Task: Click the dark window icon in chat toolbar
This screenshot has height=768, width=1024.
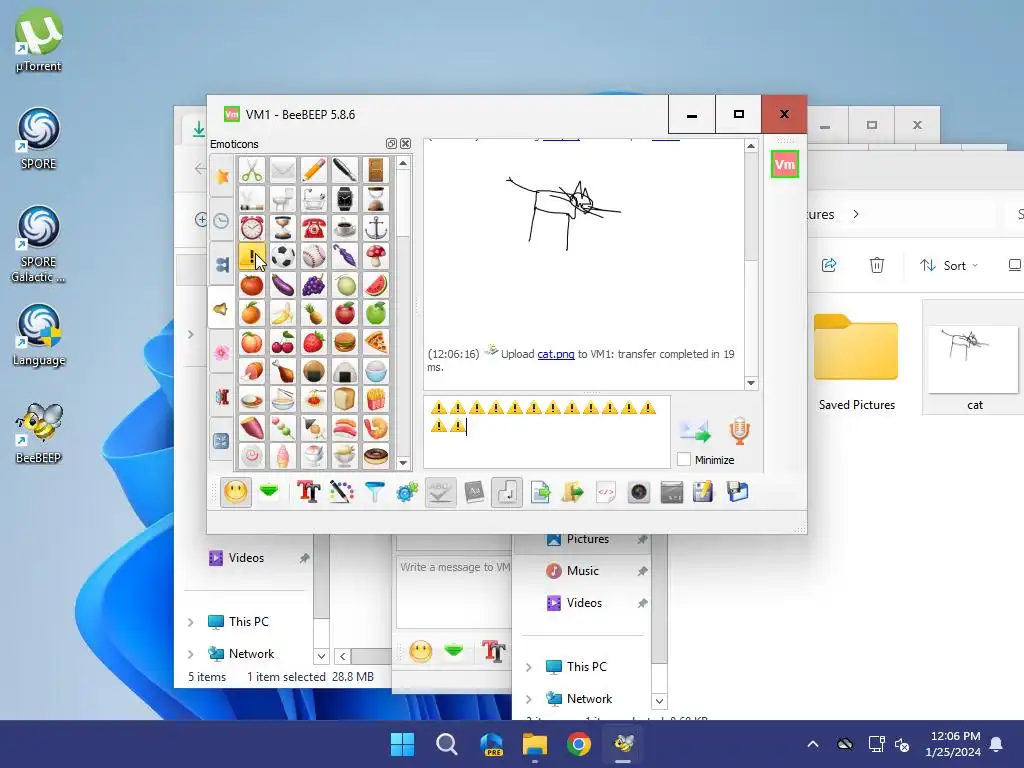Action: [671, 492]
